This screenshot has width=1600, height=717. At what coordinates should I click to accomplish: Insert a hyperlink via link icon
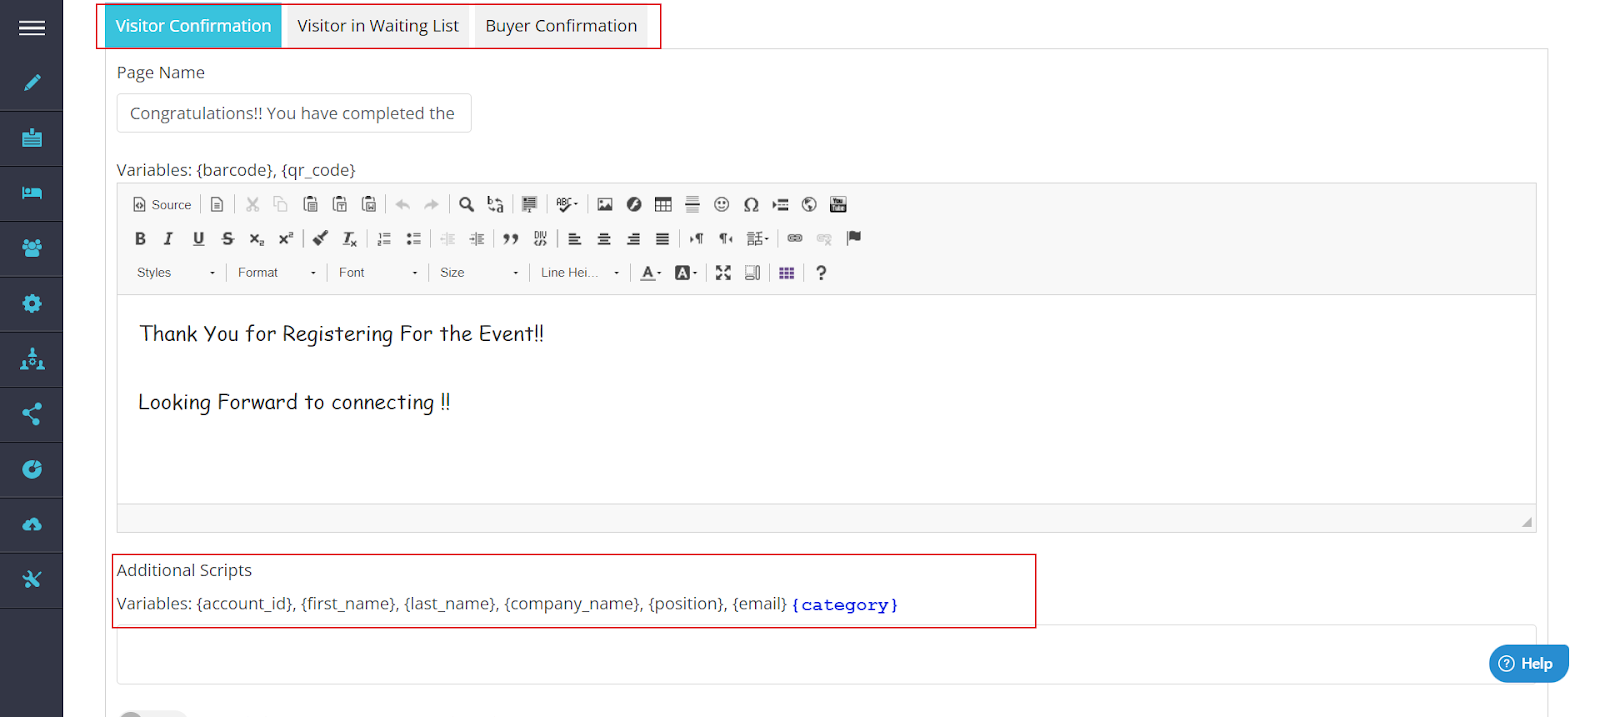point(795,238)
